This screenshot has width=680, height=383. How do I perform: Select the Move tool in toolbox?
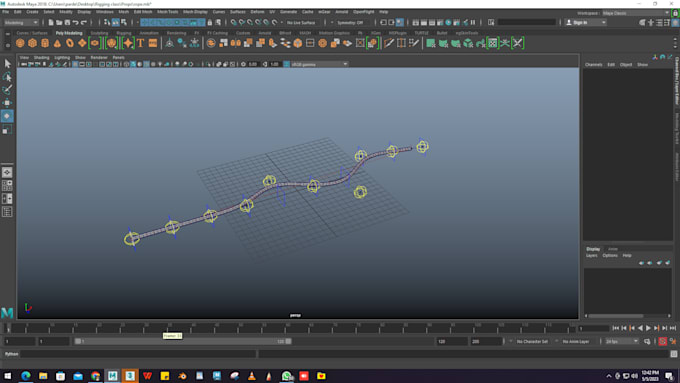point(7,103)
